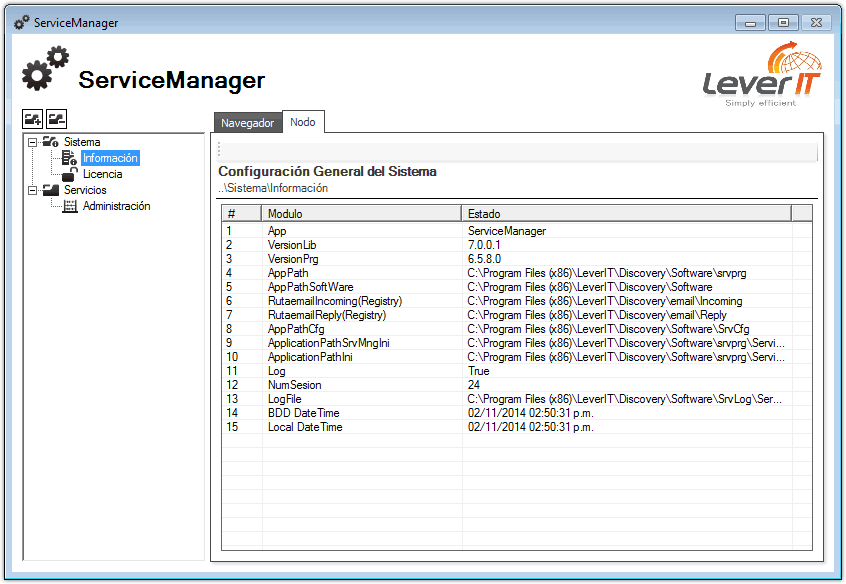The width and height of the screenshot is (846, 584).
Task: Close the ServiceManager window
Action: pos(816,23)
